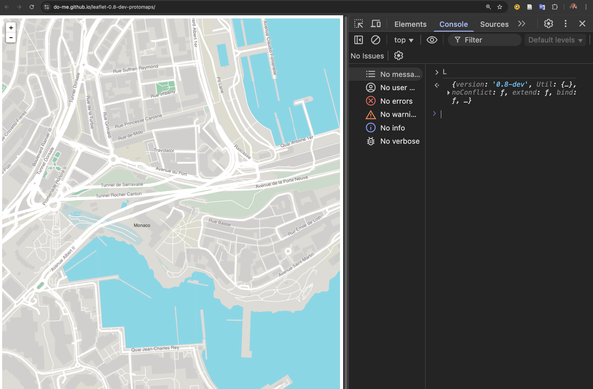Switch to the Sources tab

(494, 24)
